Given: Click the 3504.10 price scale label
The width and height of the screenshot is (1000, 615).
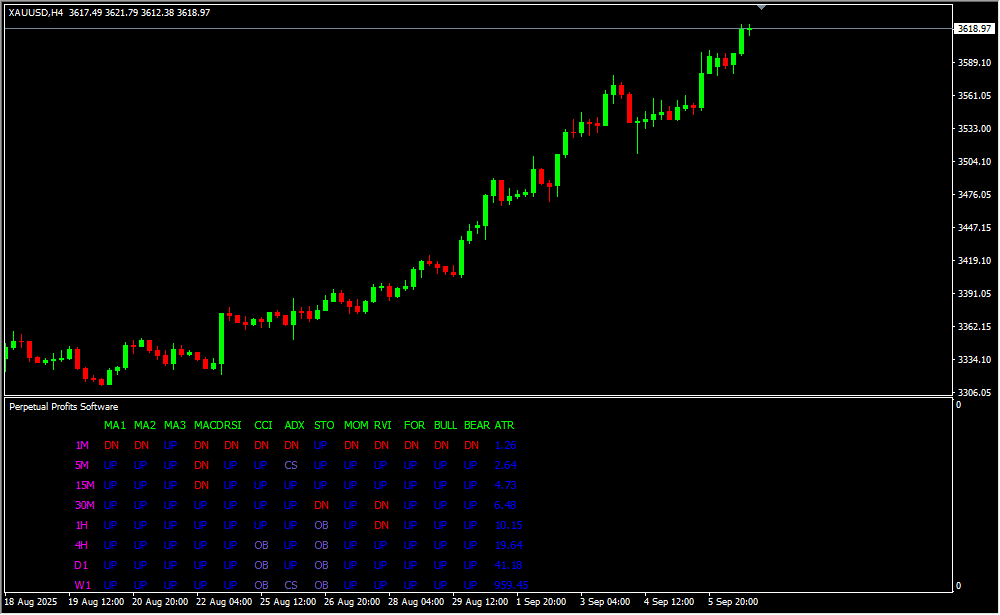Looking at the screenshot, I should click(x=974, y=162).
